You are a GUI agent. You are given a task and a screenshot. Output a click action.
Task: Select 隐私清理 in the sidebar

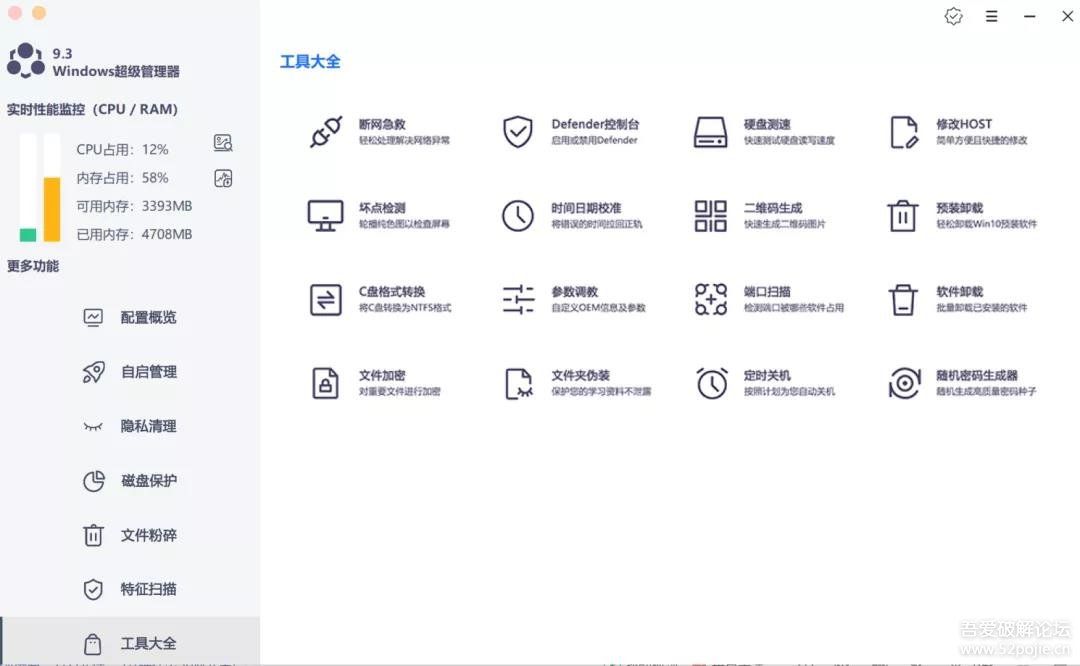tap(148, 426)
